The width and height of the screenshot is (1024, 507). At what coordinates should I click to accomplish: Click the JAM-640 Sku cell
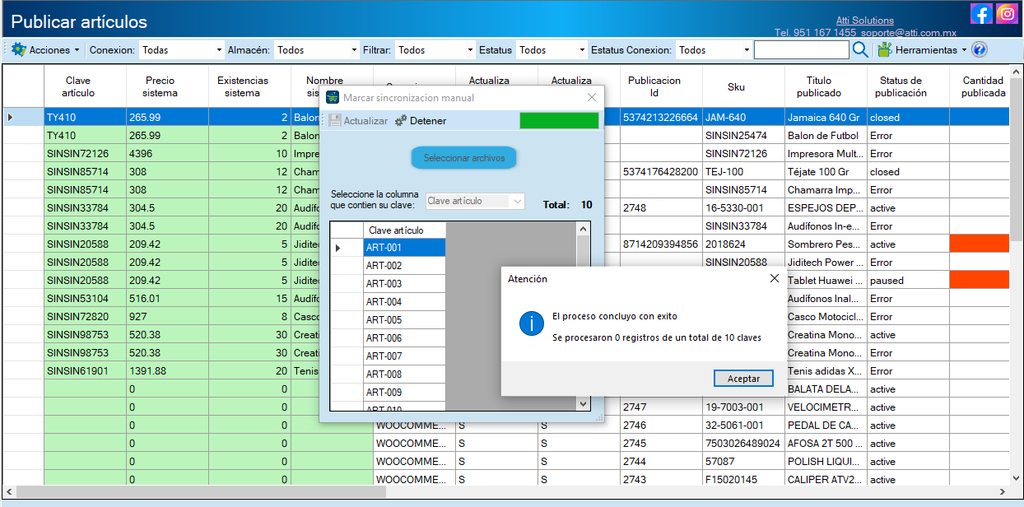(744, 118)
